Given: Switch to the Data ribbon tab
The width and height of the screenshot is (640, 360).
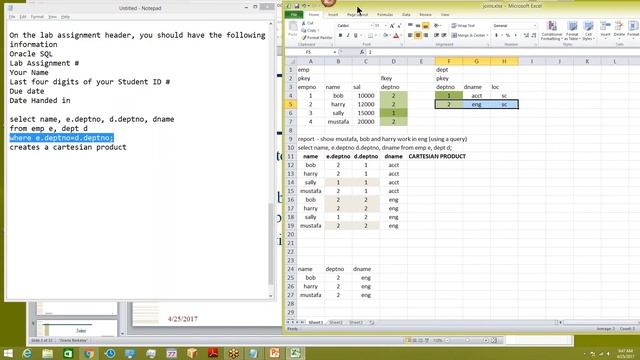Looking at the screenshot, I should [x=406, y=15].
